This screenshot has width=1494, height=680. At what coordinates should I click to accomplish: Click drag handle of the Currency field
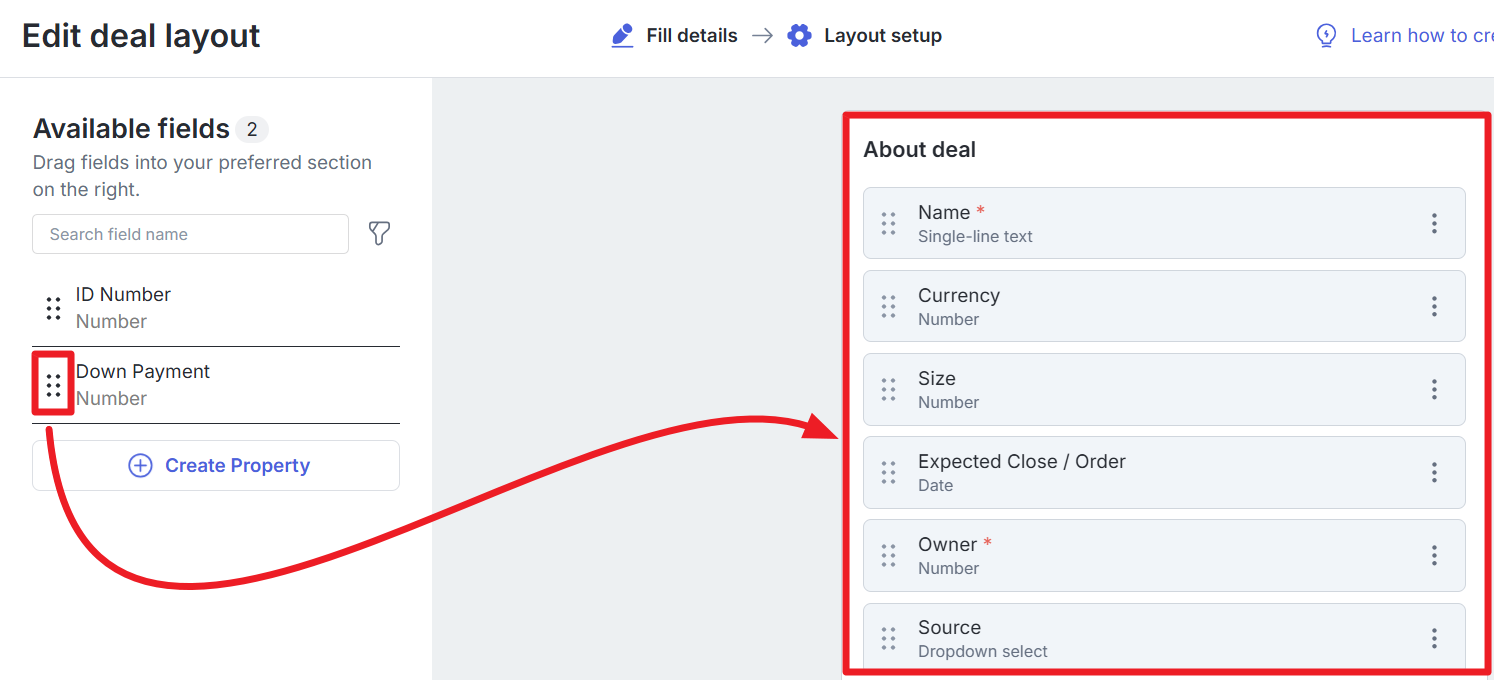pos(888,306)
